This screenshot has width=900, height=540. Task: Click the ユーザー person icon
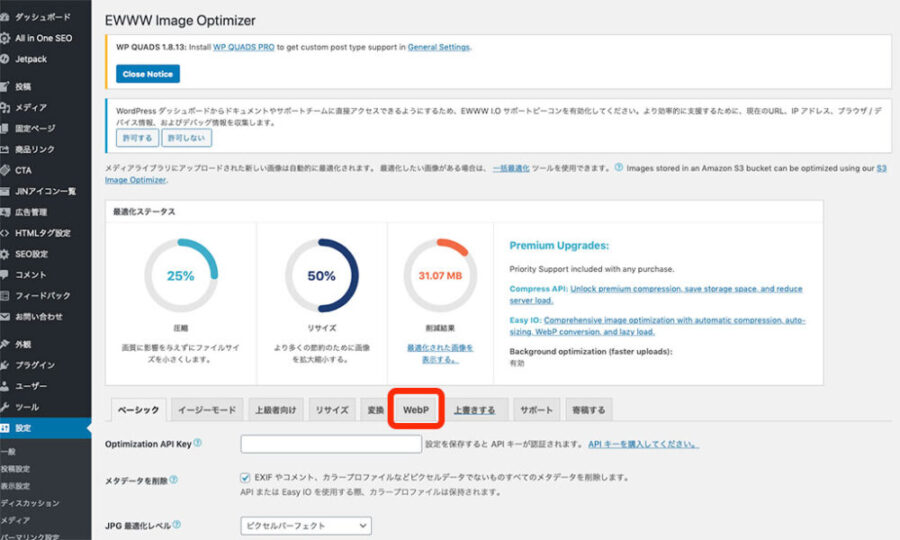tap(5, 386)
